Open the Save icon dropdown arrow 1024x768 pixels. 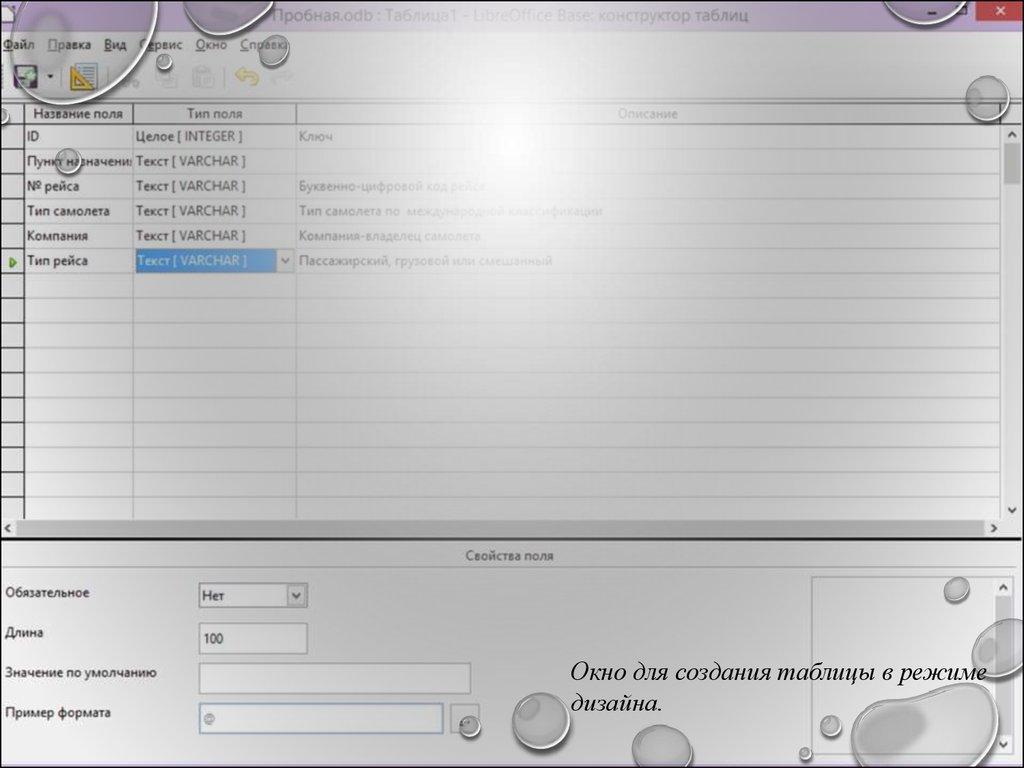click(50, 77)
